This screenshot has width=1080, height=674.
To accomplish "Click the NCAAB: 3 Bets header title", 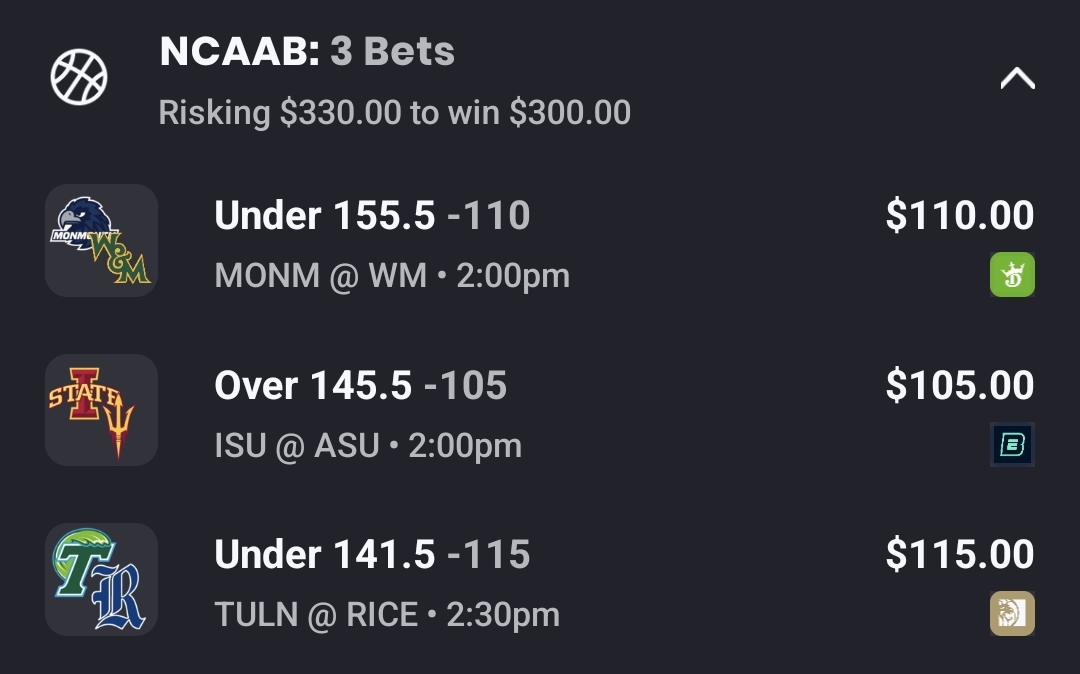I will [x=307, y=52].
